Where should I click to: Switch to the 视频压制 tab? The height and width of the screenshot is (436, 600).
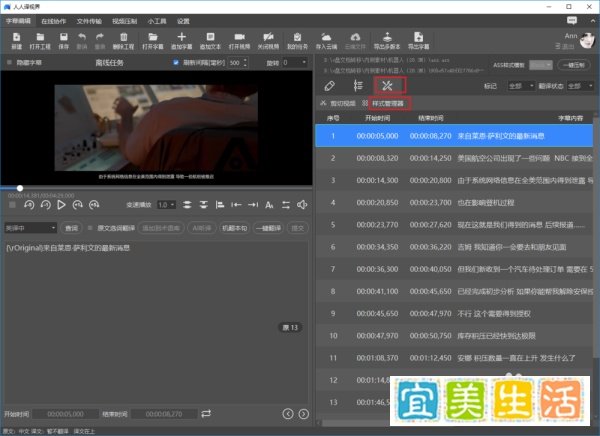(124, 21)
